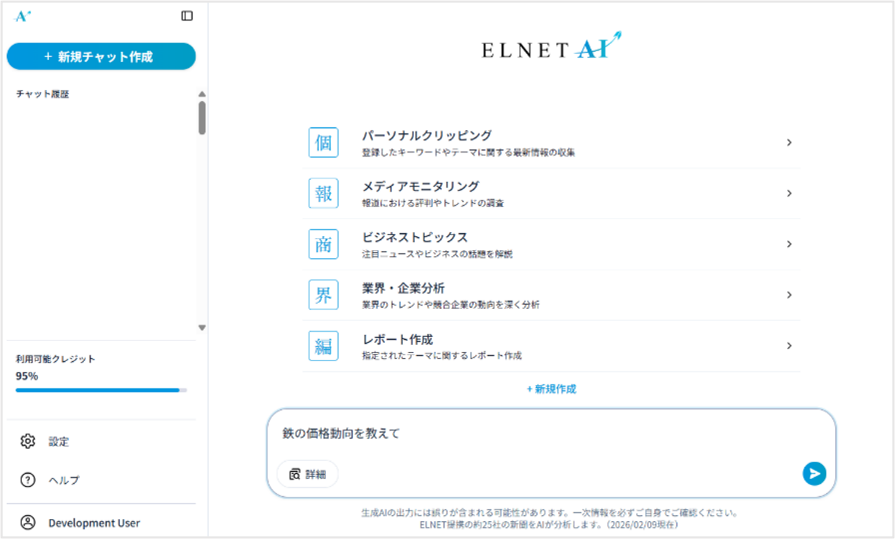Image resolution: width=895 pixels, height=539 pixels.
Task: Click the + 新規作成 link
Action: point(551,389)
